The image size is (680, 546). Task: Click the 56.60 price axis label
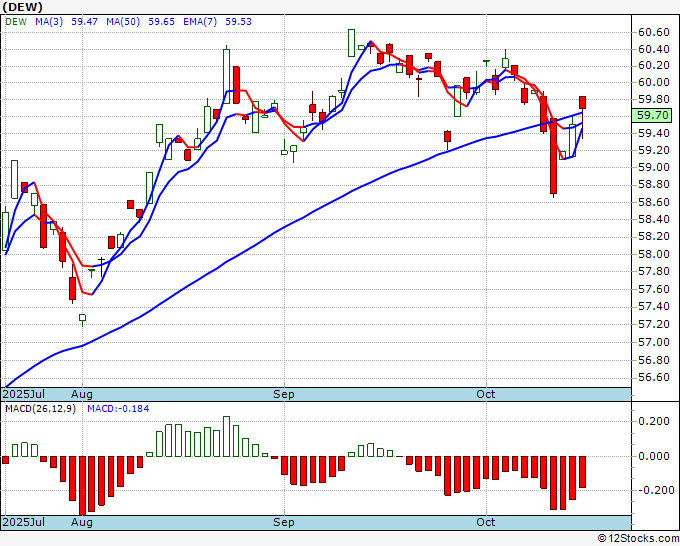[x=654, y=377]
